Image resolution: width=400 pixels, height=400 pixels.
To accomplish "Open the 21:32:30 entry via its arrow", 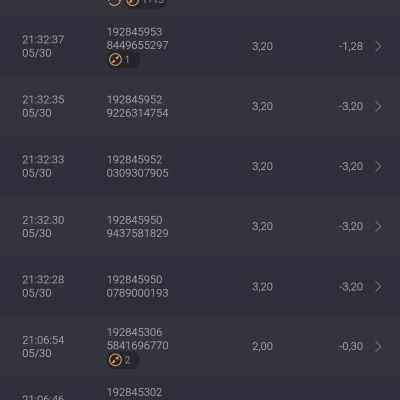I will pos(378,226).
